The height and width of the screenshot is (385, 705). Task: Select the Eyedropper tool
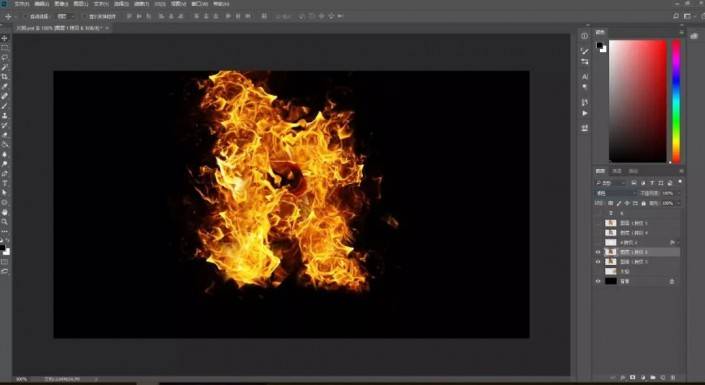tap(5, 86)
